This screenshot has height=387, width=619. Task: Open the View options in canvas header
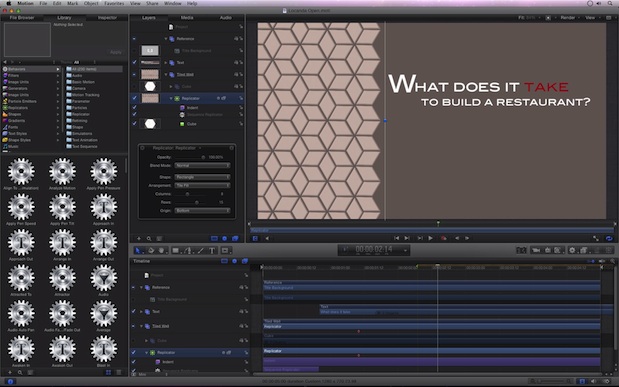pos(591,18)
